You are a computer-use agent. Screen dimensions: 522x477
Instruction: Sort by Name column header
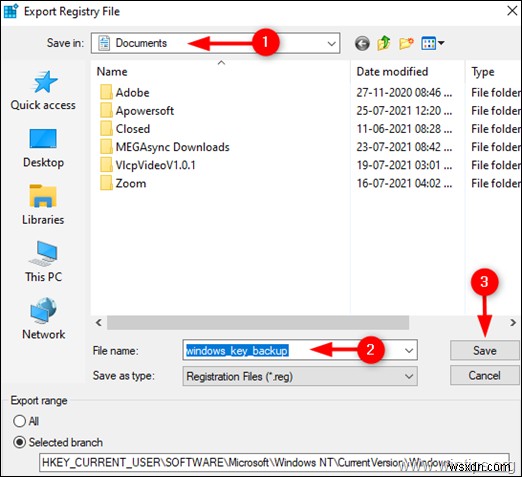[x=112, y=71]
